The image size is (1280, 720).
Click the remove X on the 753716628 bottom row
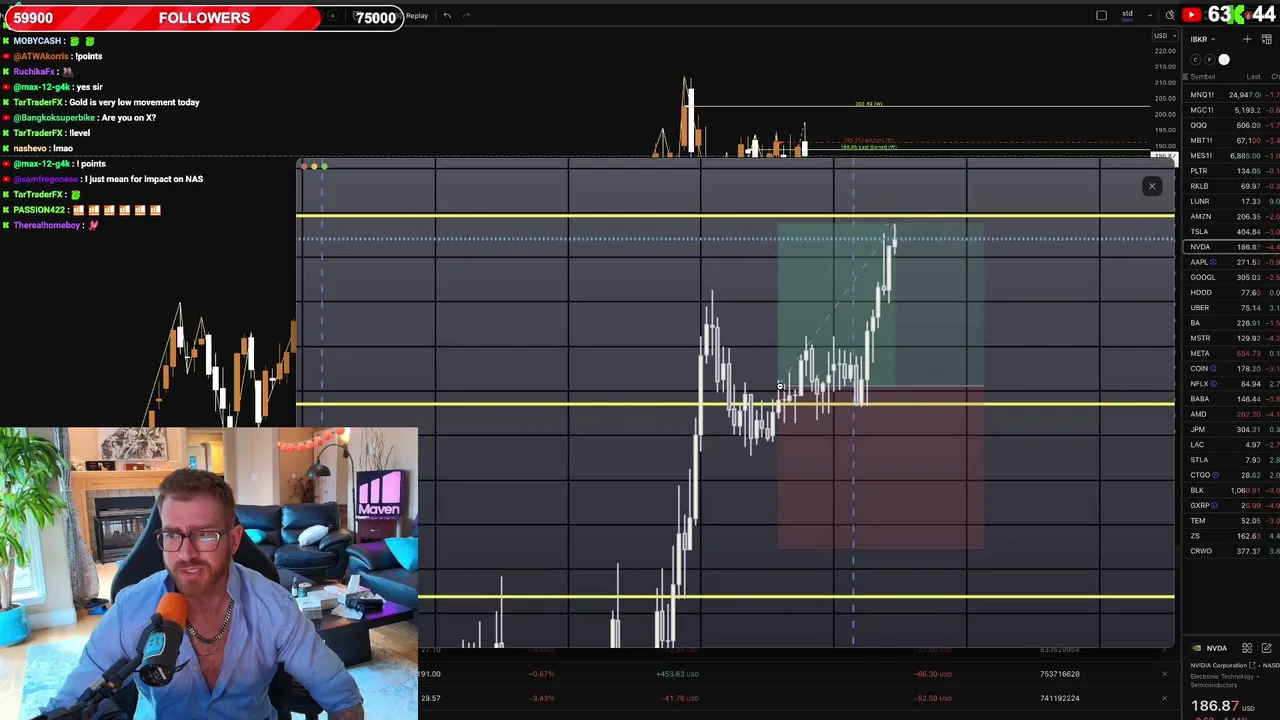click(1164, 674)
